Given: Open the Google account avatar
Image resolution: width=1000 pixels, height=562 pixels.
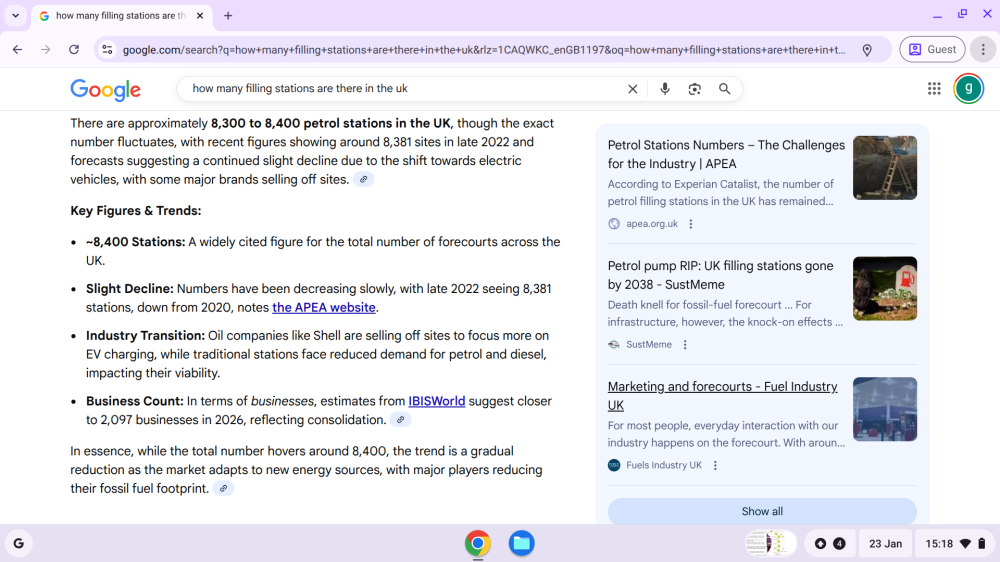Looking at the screenshot, I should pos(968,89).
